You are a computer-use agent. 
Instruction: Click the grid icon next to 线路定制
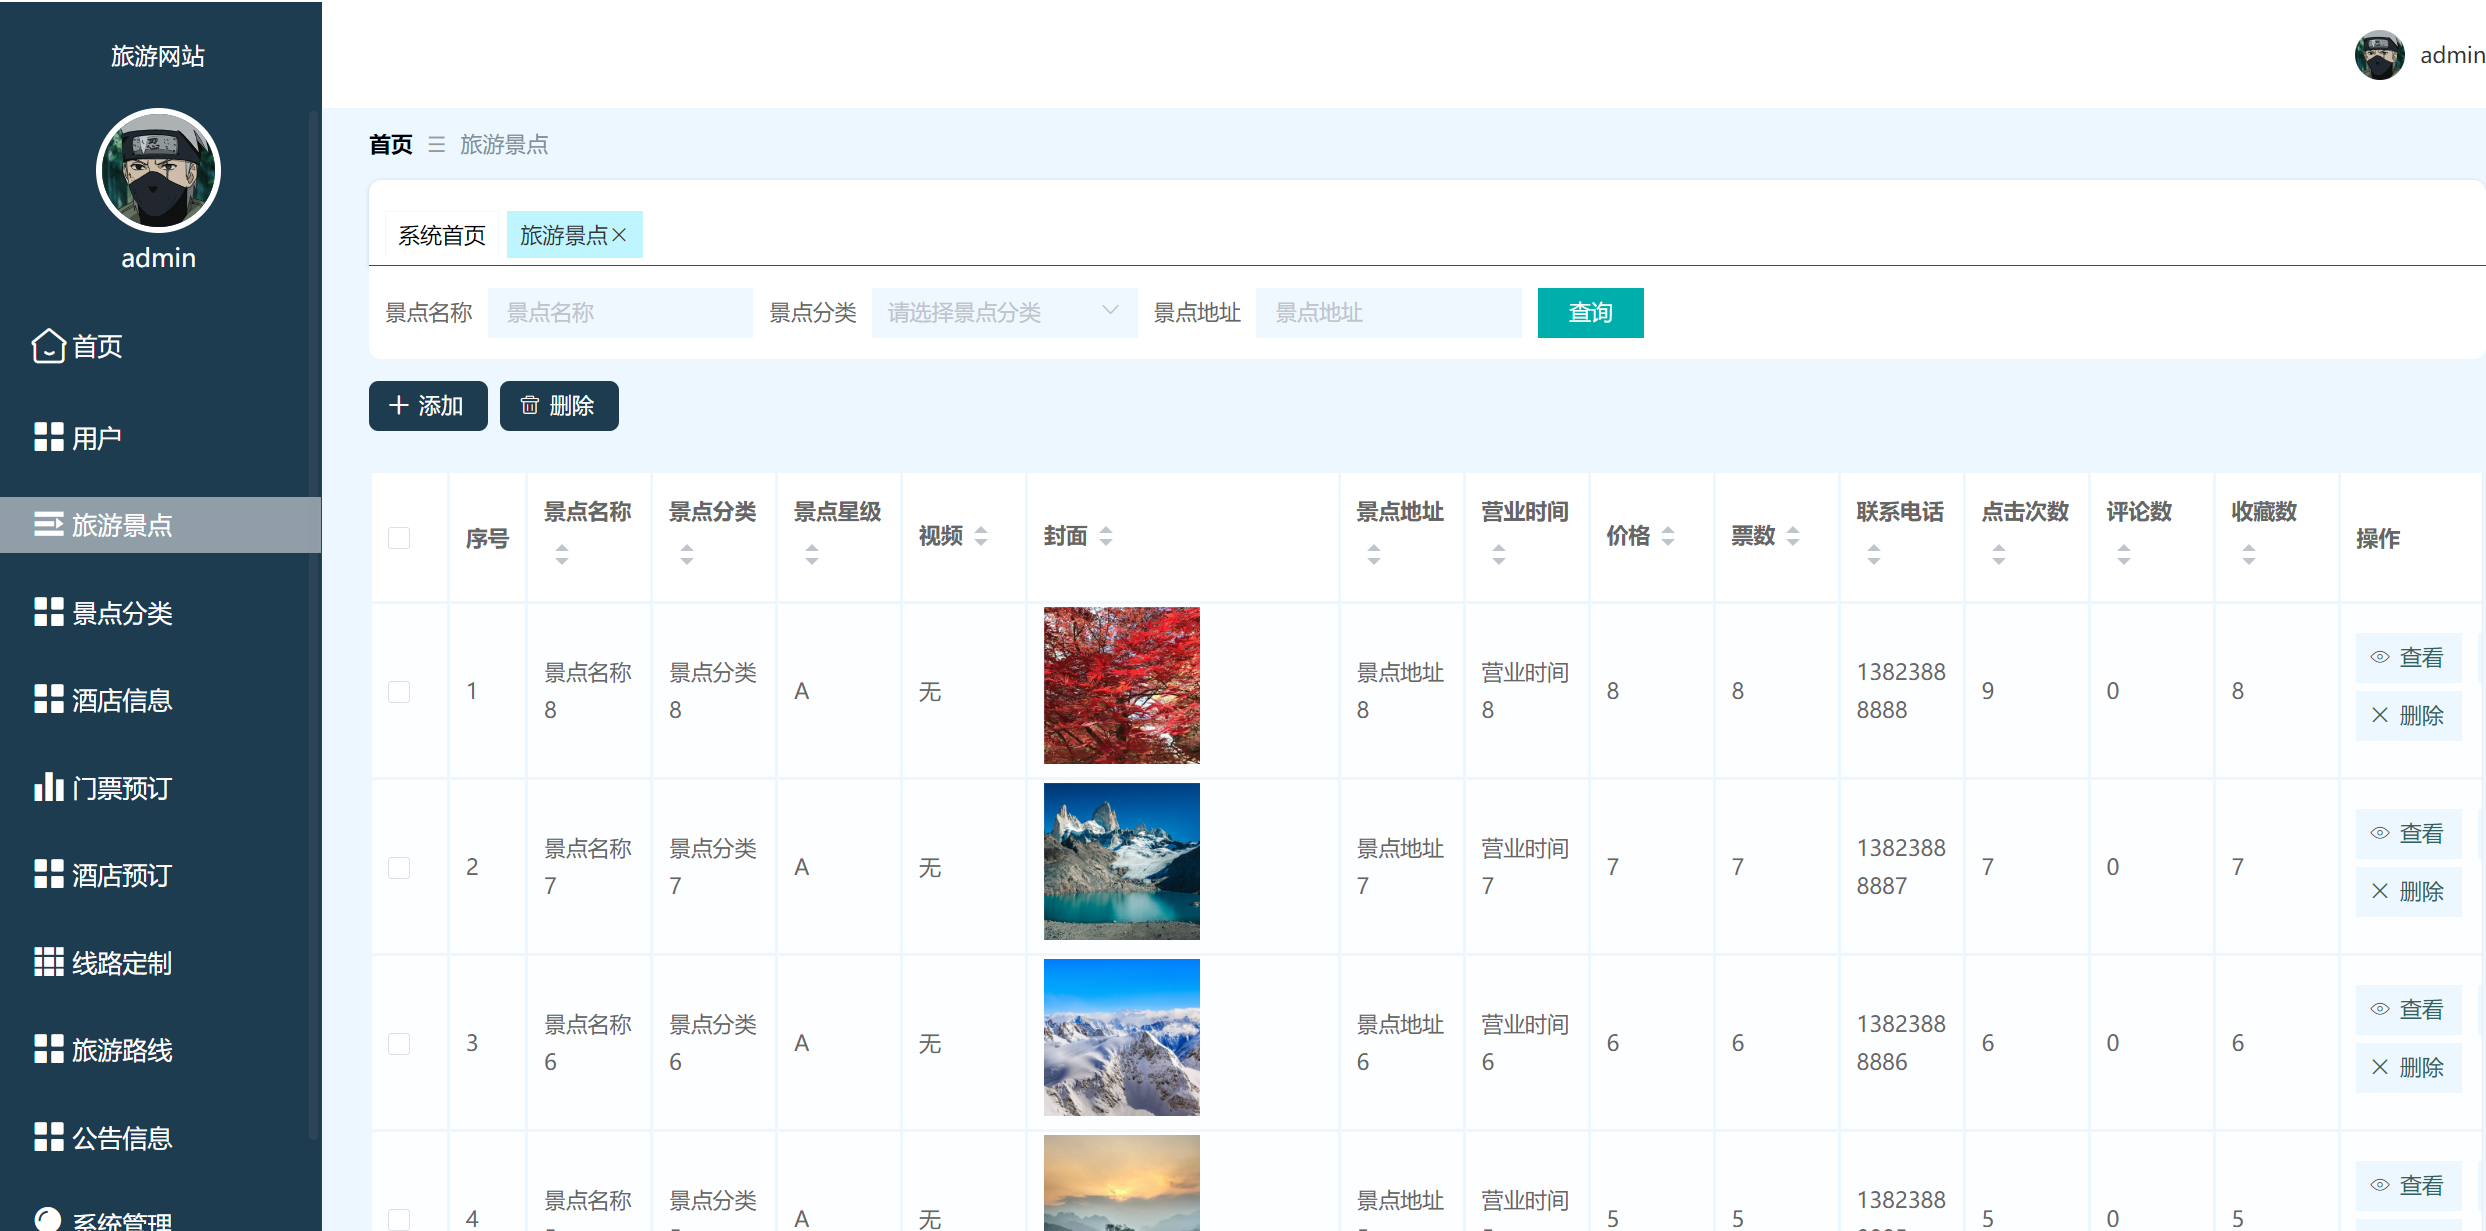(x=48, y=962)
